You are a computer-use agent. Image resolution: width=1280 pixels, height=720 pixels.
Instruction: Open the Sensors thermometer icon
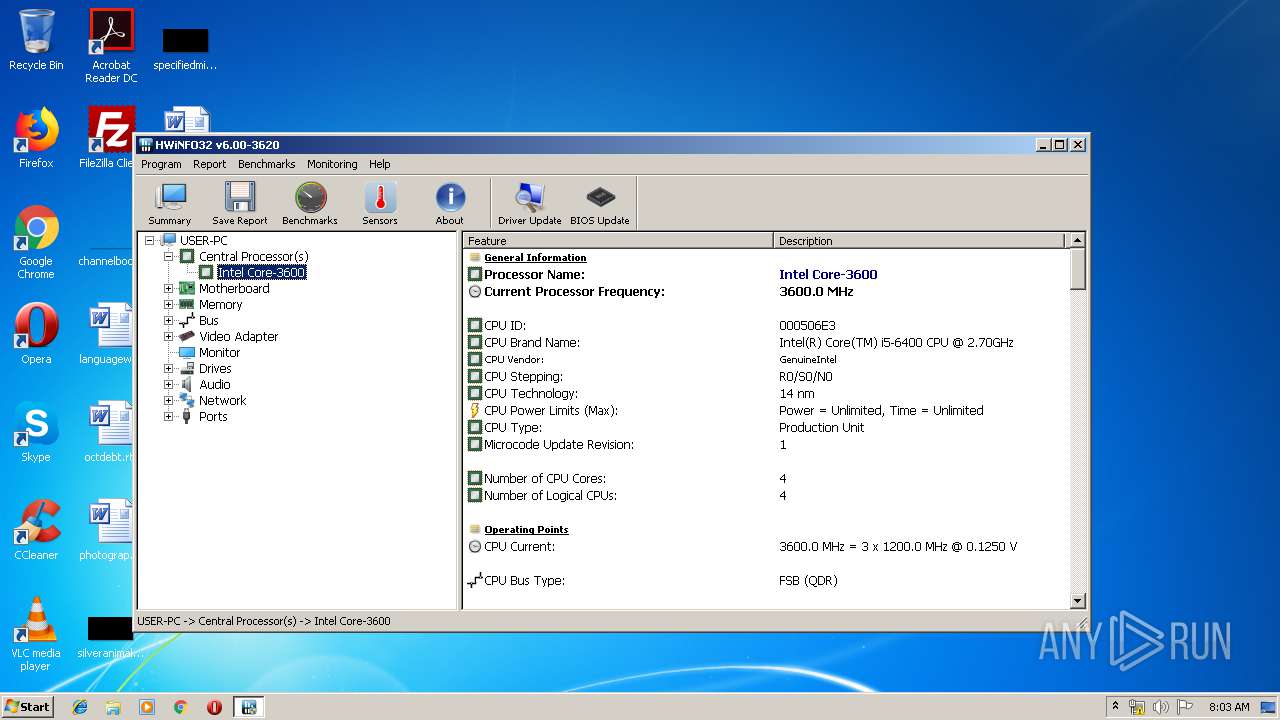coord(380,204)
